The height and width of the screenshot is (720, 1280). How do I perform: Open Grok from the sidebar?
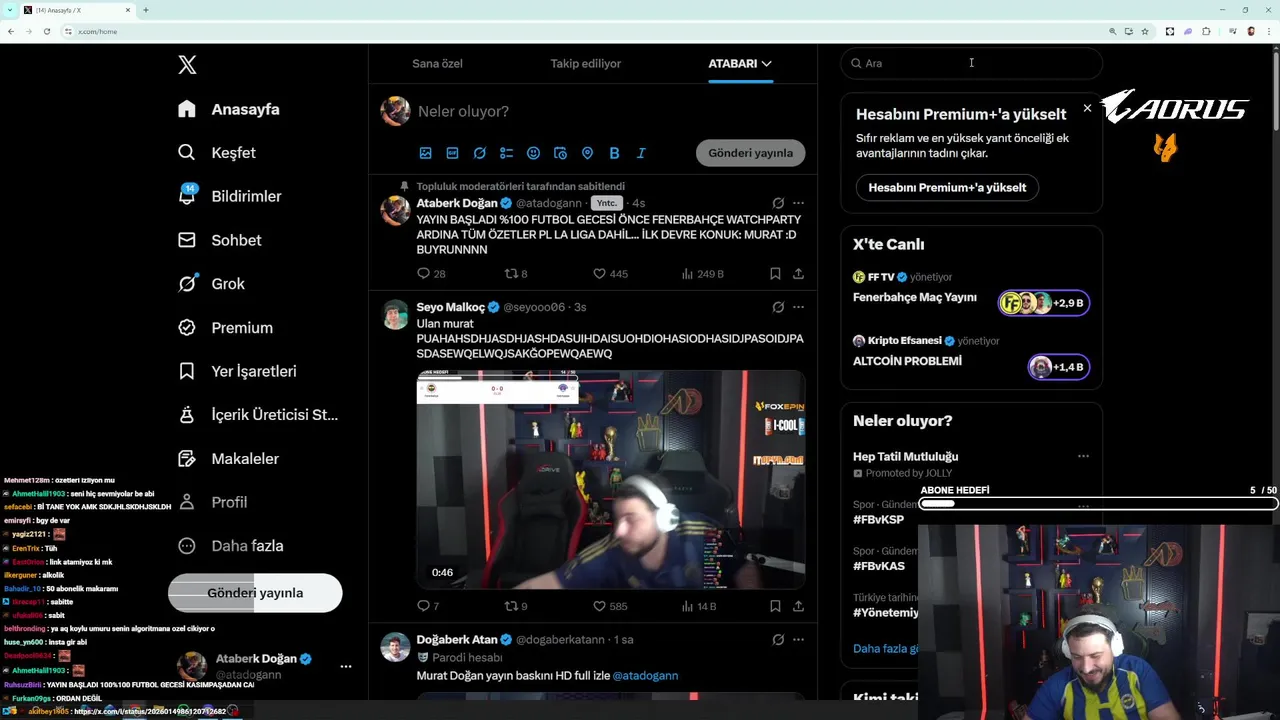[211, 284]
